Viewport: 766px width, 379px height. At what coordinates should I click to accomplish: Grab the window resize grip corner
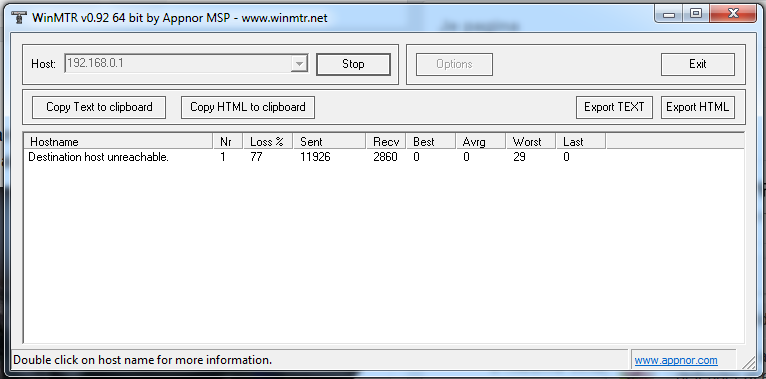point(748,362)
